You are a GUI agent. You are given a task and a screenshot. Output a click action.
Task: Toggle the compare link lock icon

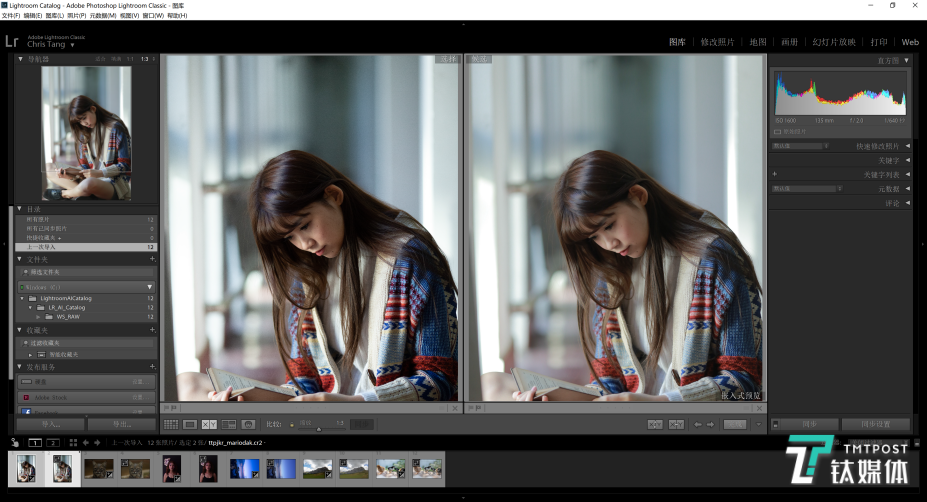291,425
